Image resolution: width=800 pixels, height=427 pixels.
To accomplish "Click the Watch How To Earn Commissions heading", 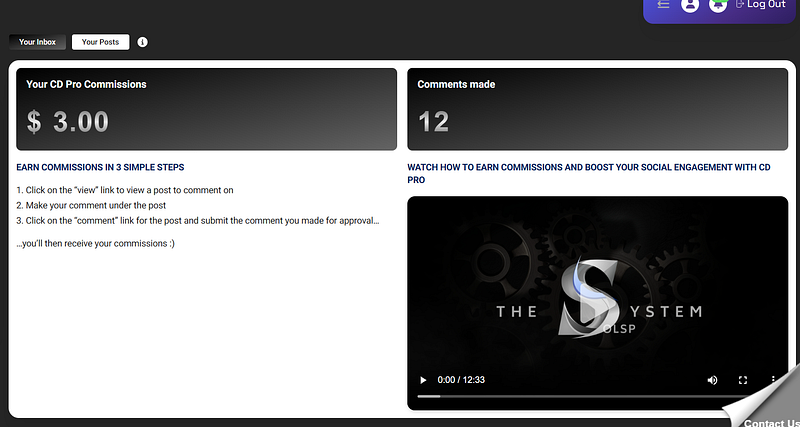I will click(589, 173).
